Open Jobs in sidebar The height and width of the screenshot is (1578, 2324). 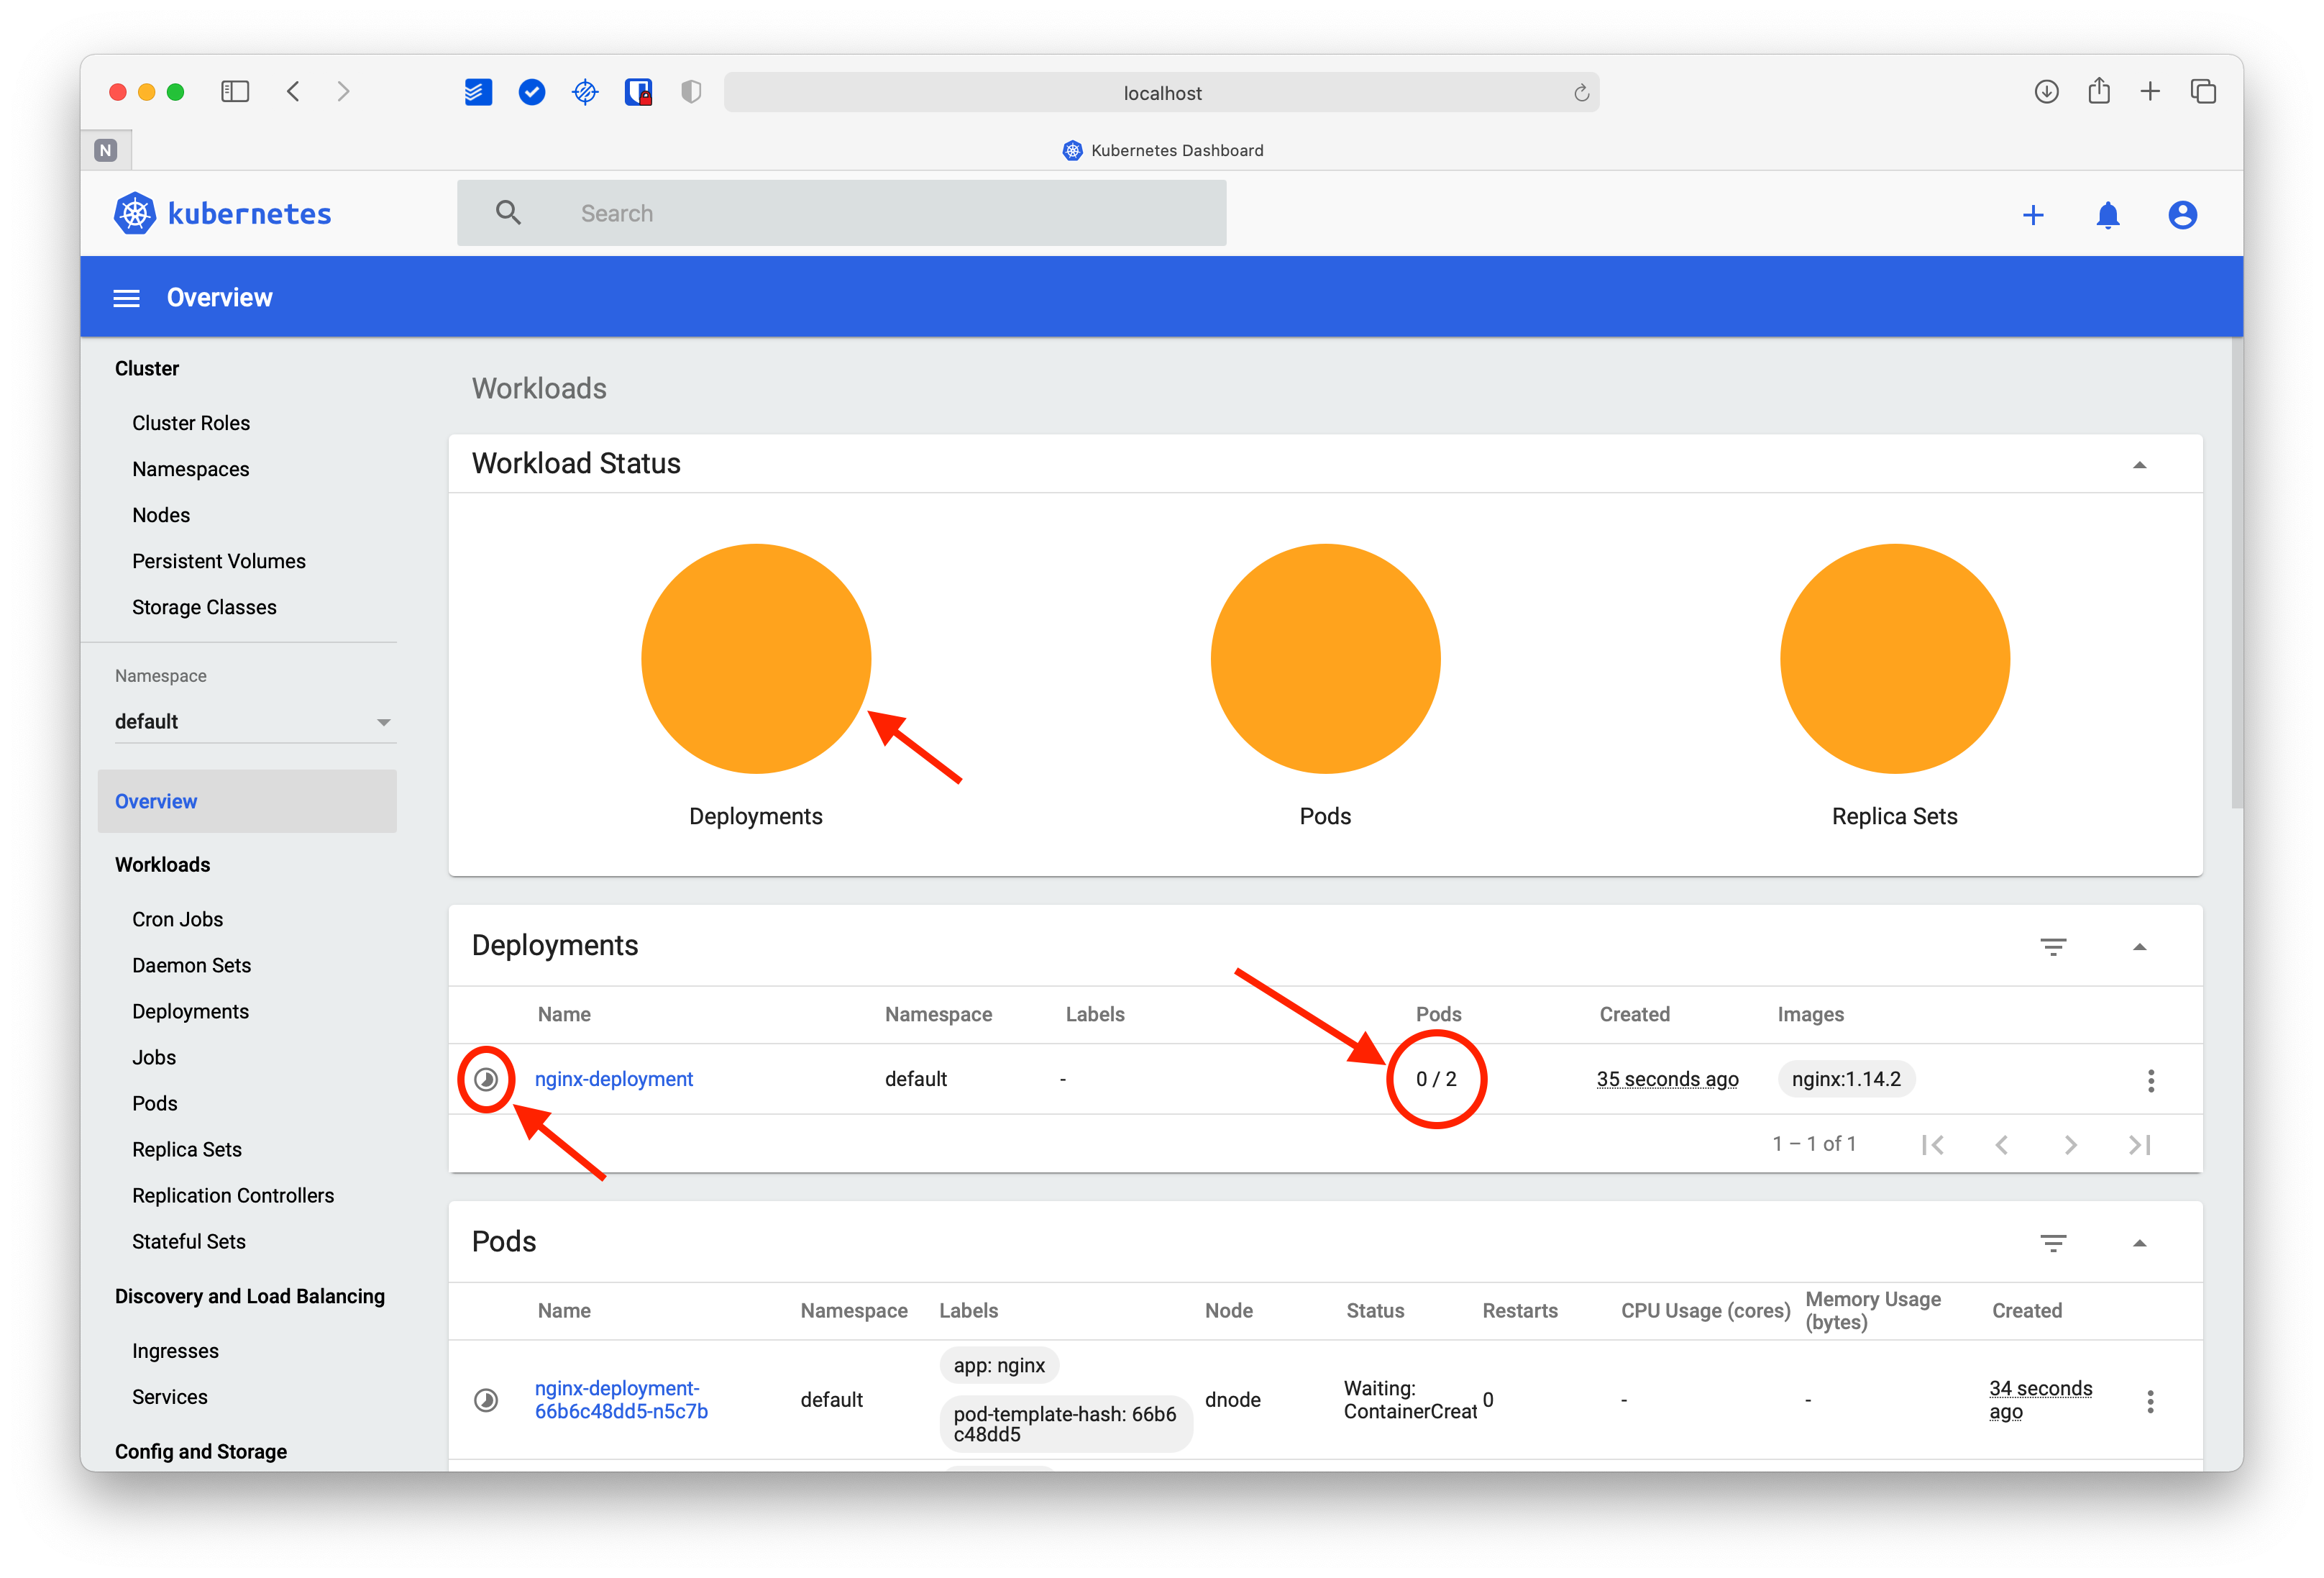(153, 1057)
